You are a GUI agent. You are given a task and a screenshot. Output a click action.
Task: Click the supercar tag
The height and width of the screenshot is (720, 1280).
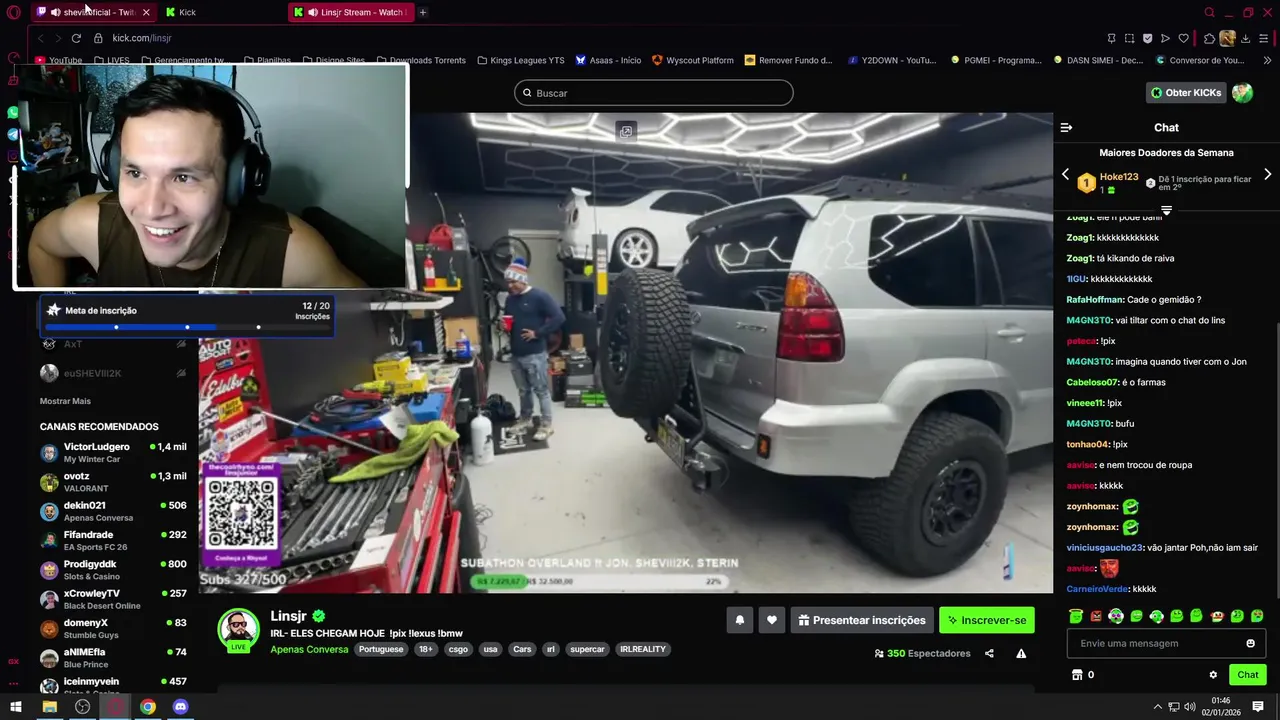coord(587,649)
